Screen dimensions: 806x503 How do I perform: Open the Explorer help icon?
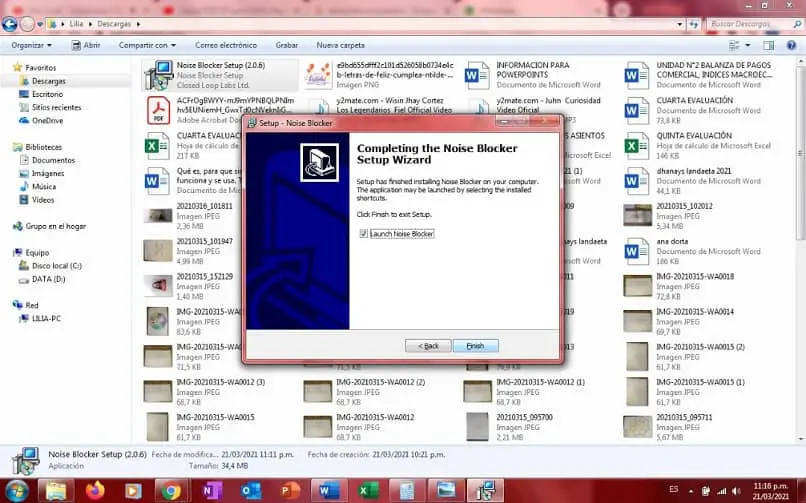(x=791, y=45)
